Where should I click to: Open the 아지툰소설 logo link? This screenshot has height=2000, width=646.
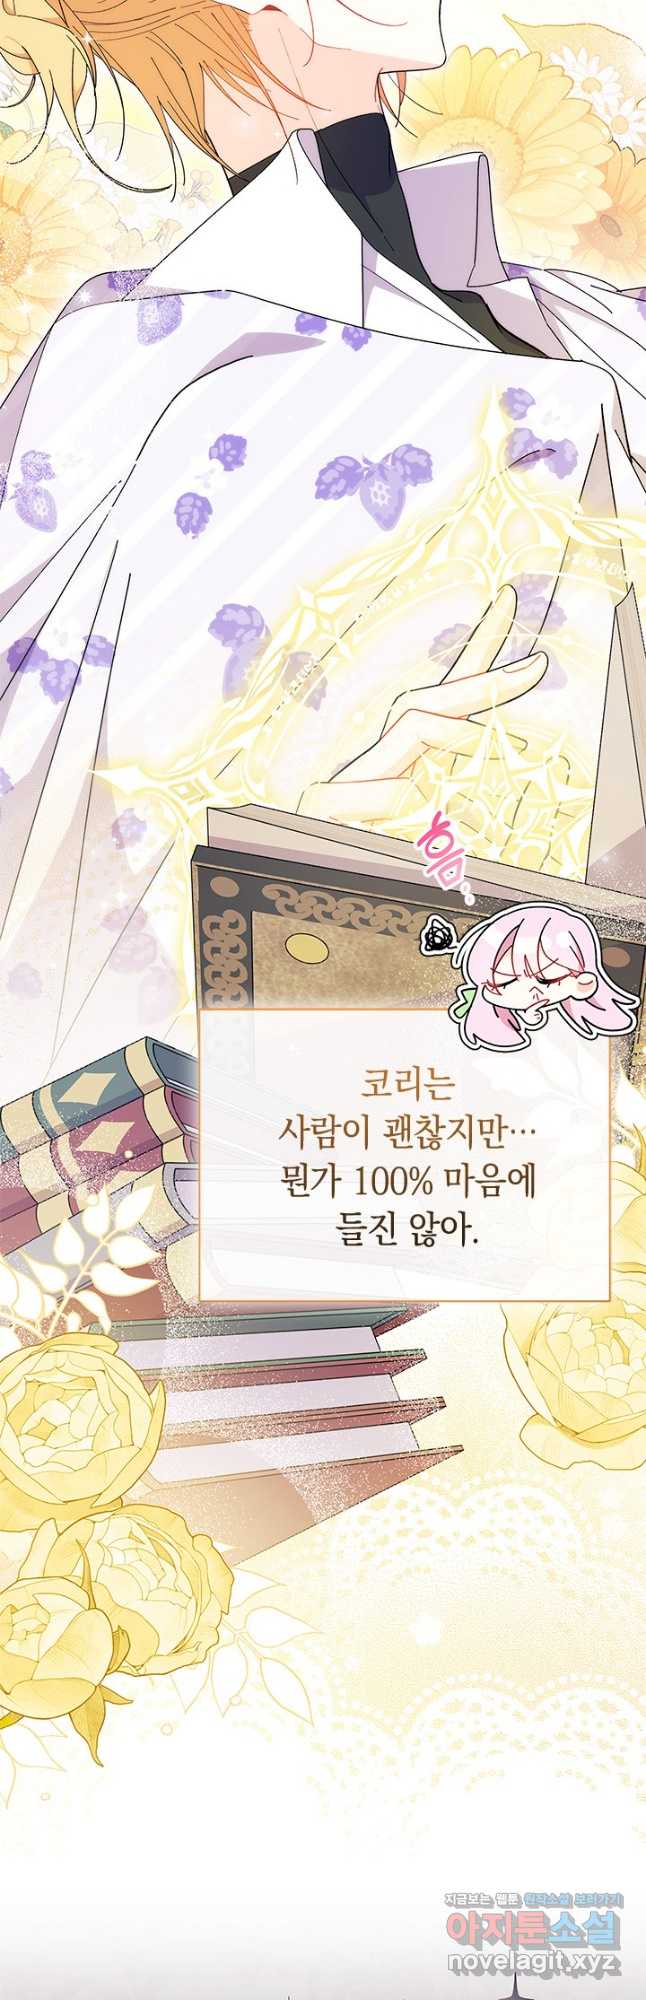(533, 1926)
